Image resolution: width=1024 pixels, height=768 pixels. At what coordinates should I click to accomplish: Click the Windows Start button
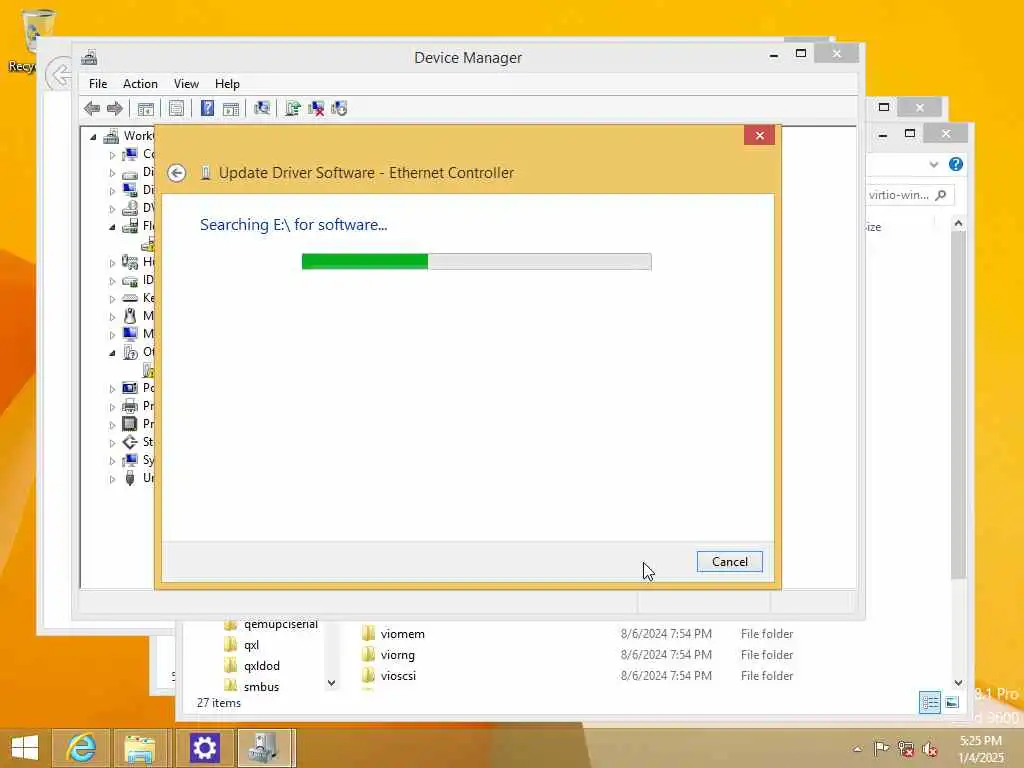[25, 748]
